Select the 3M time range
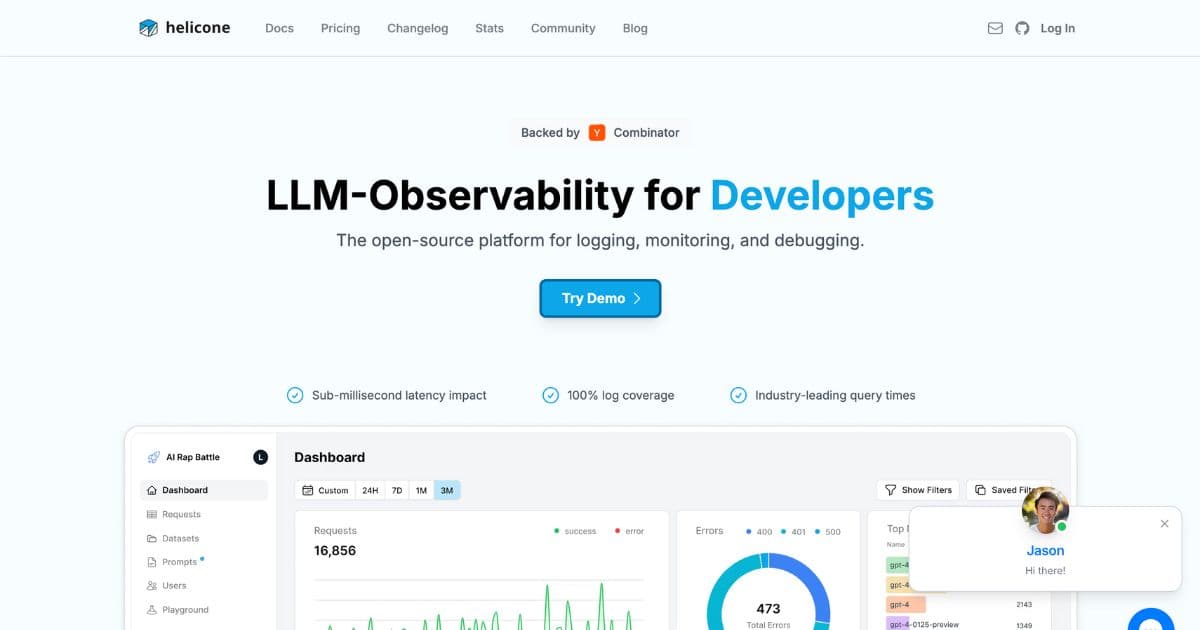Viewport: 1200px width, 630px height. pyautogui.click(x=447, y=490)
